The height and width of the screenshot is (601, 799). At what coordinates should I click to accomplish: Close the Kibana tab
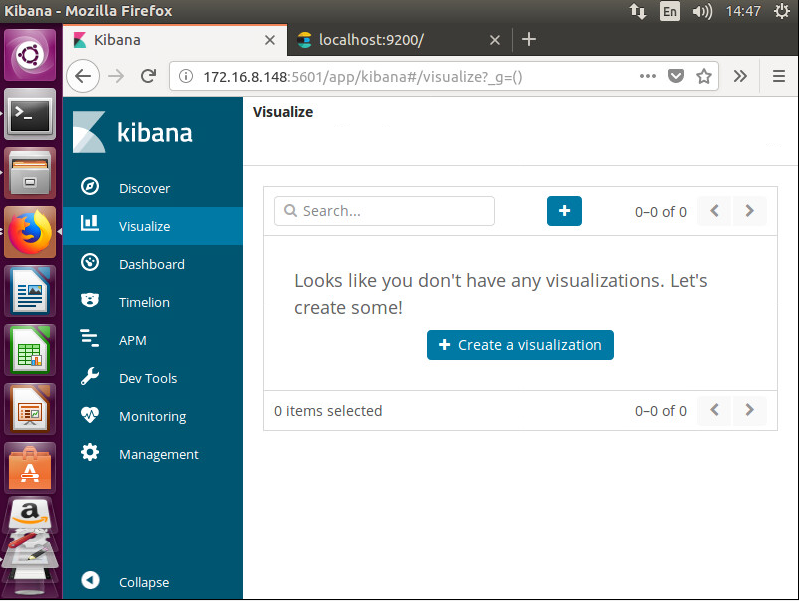click(270, 40)
